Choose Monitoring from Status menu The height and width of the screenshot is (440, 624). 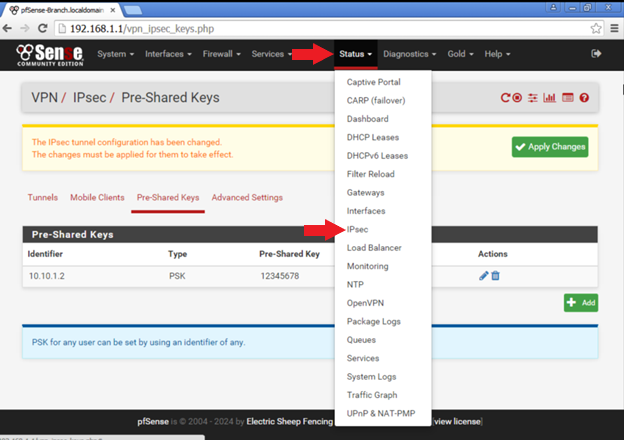367,266
